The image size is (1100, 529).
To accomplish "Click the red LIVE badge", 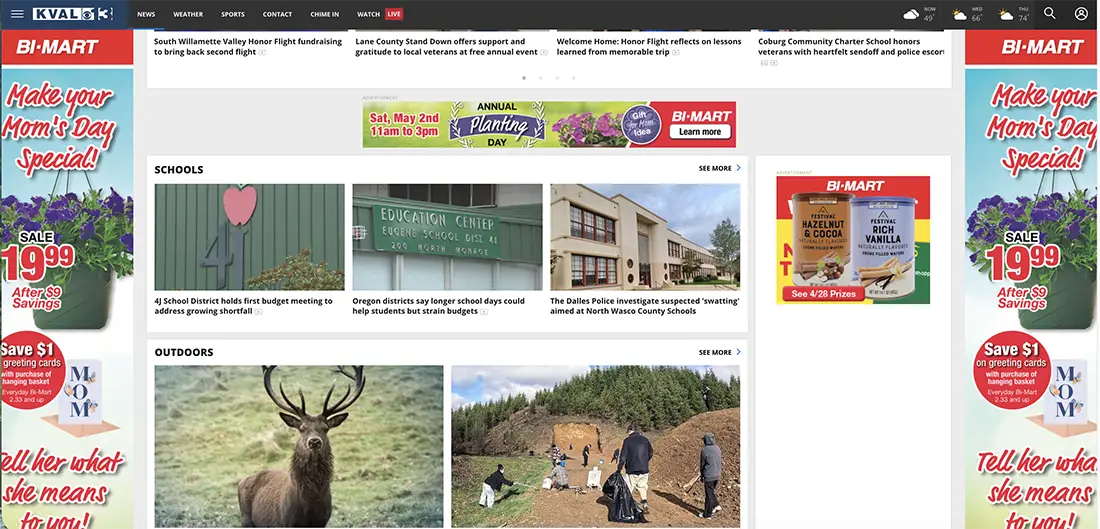I will pos(394,14).
